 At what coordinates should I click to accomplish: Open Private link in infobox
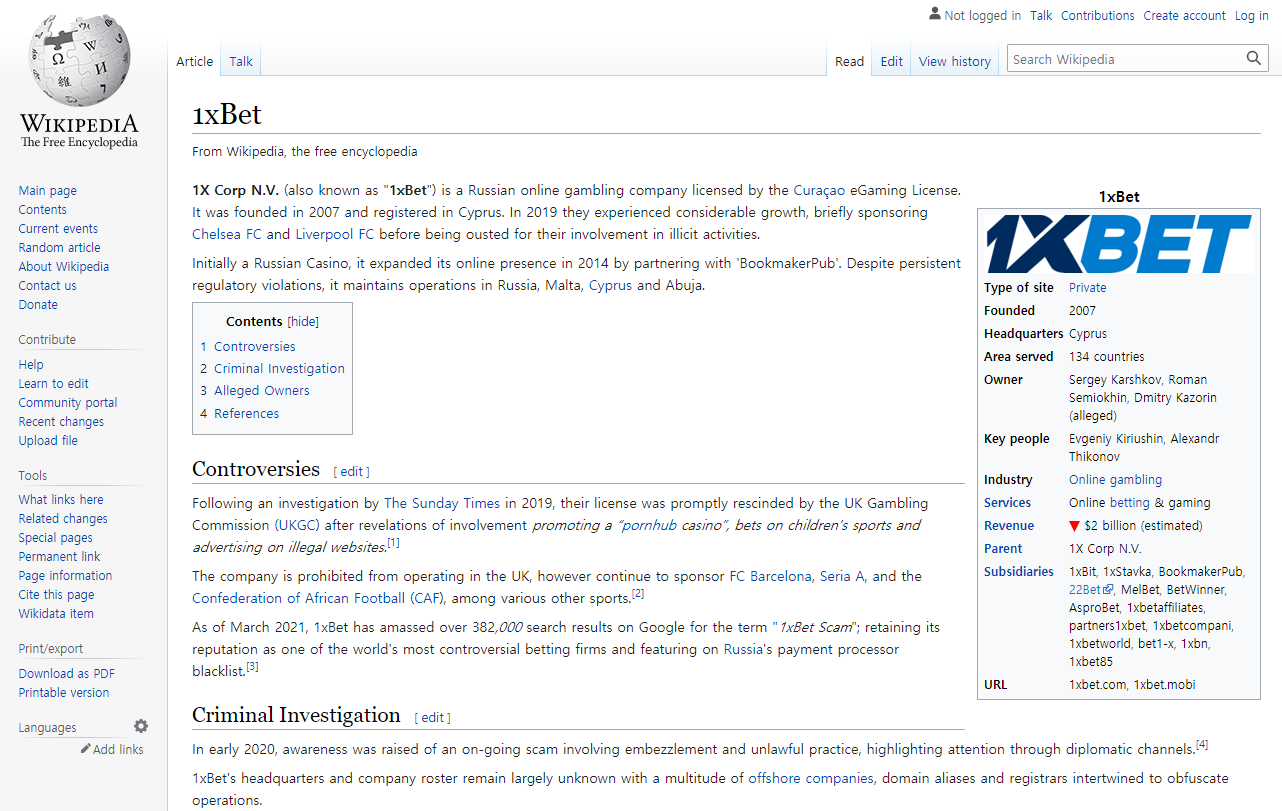[x=1088, y=288]
